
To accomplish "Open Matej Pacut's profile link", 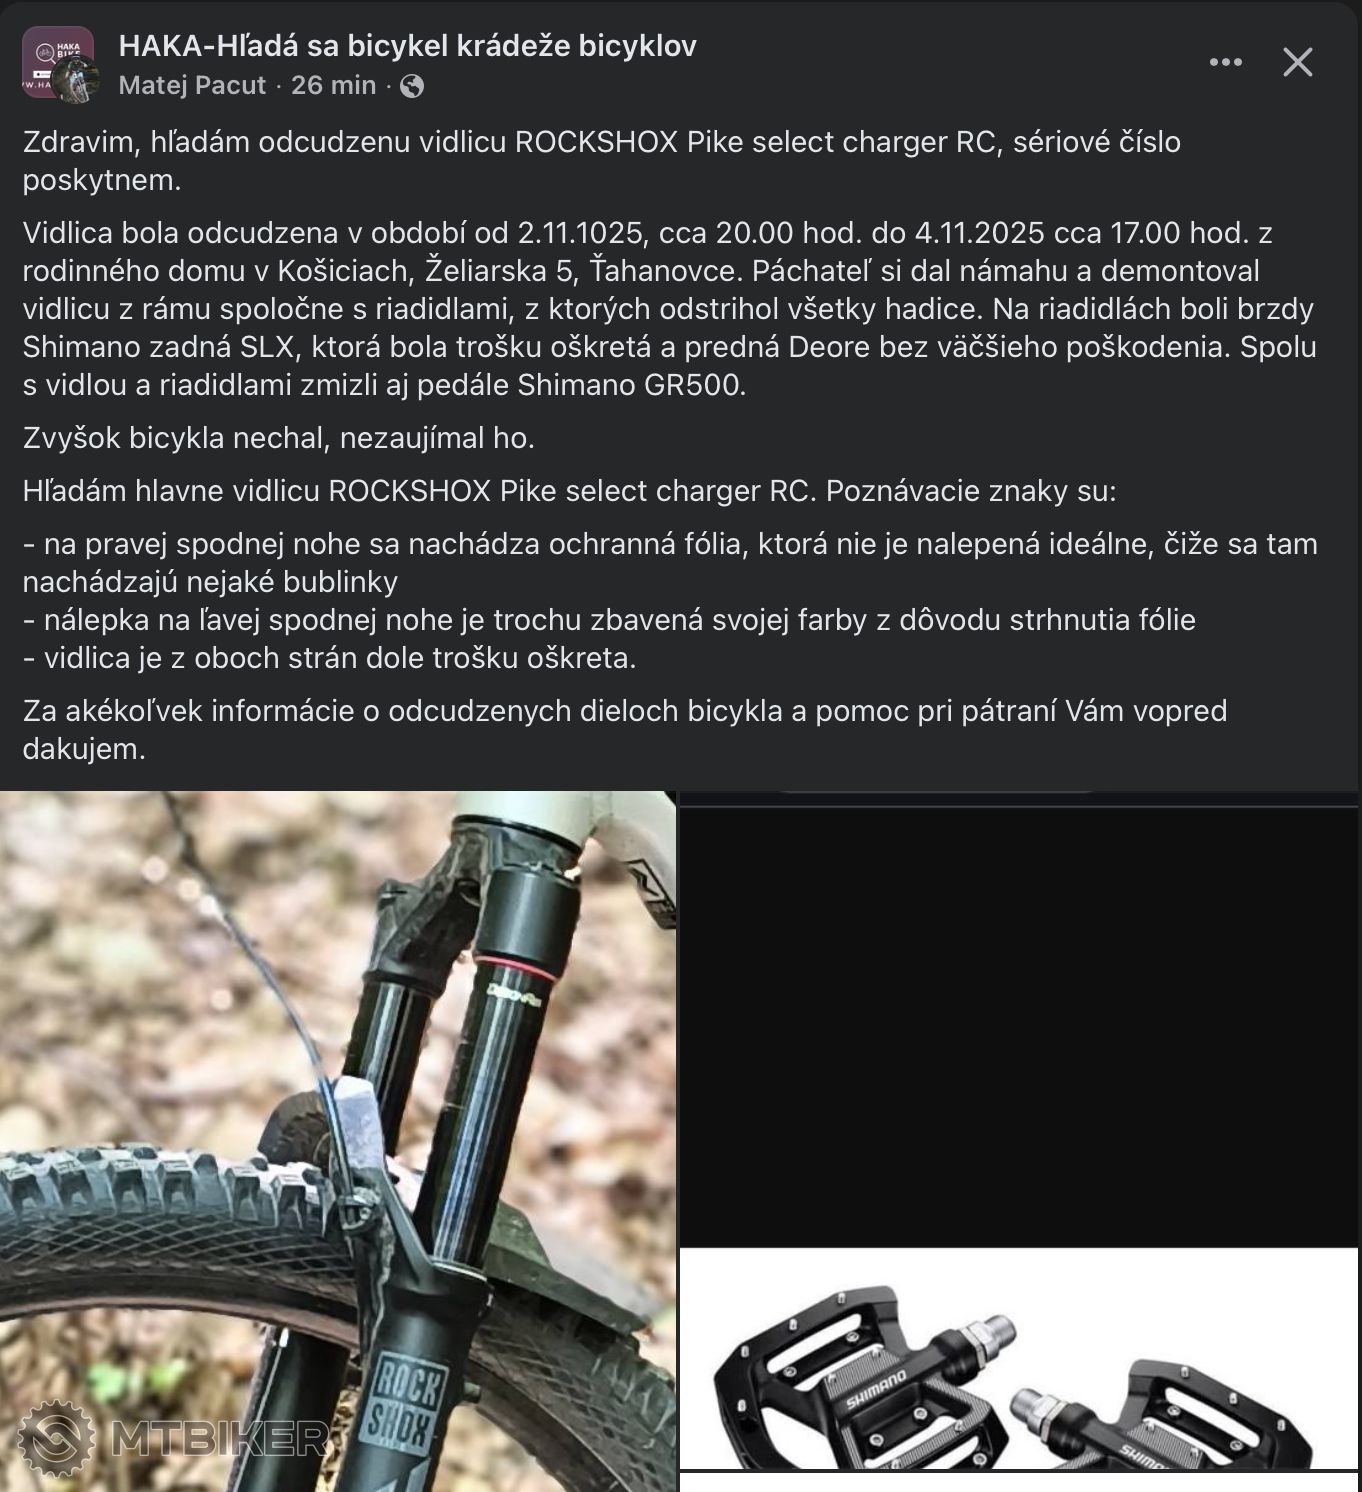I will [x=192, y=86].
